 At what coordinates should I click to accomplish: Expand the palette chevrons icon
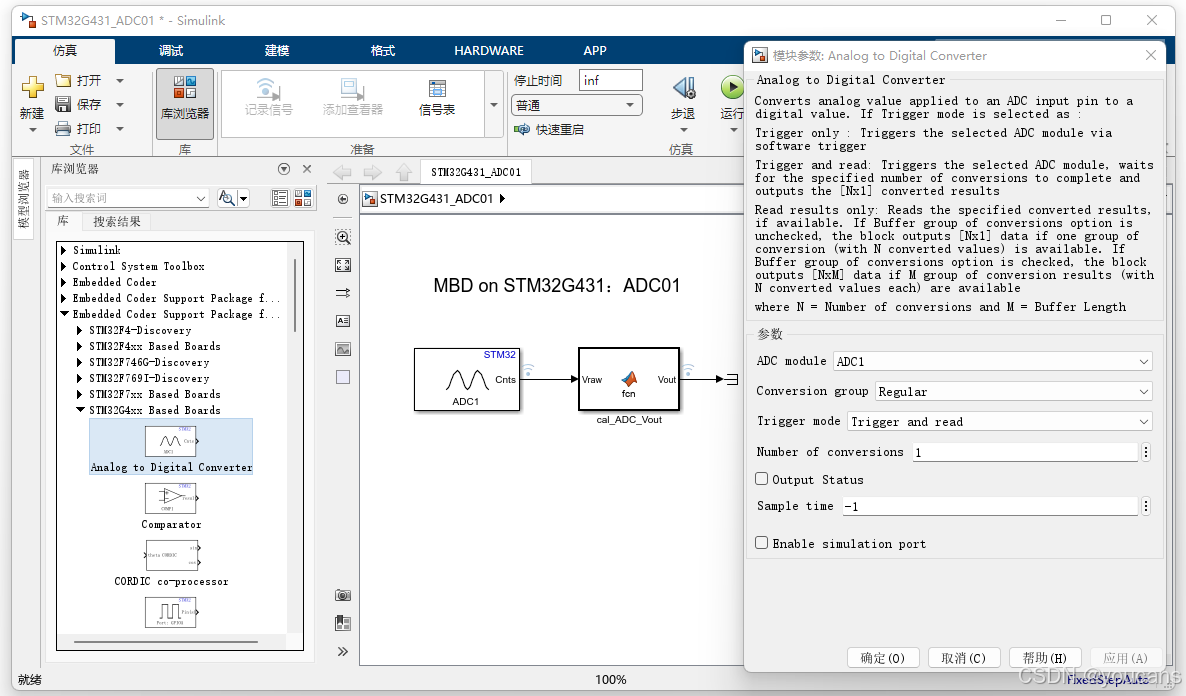(x=343, y=651)
